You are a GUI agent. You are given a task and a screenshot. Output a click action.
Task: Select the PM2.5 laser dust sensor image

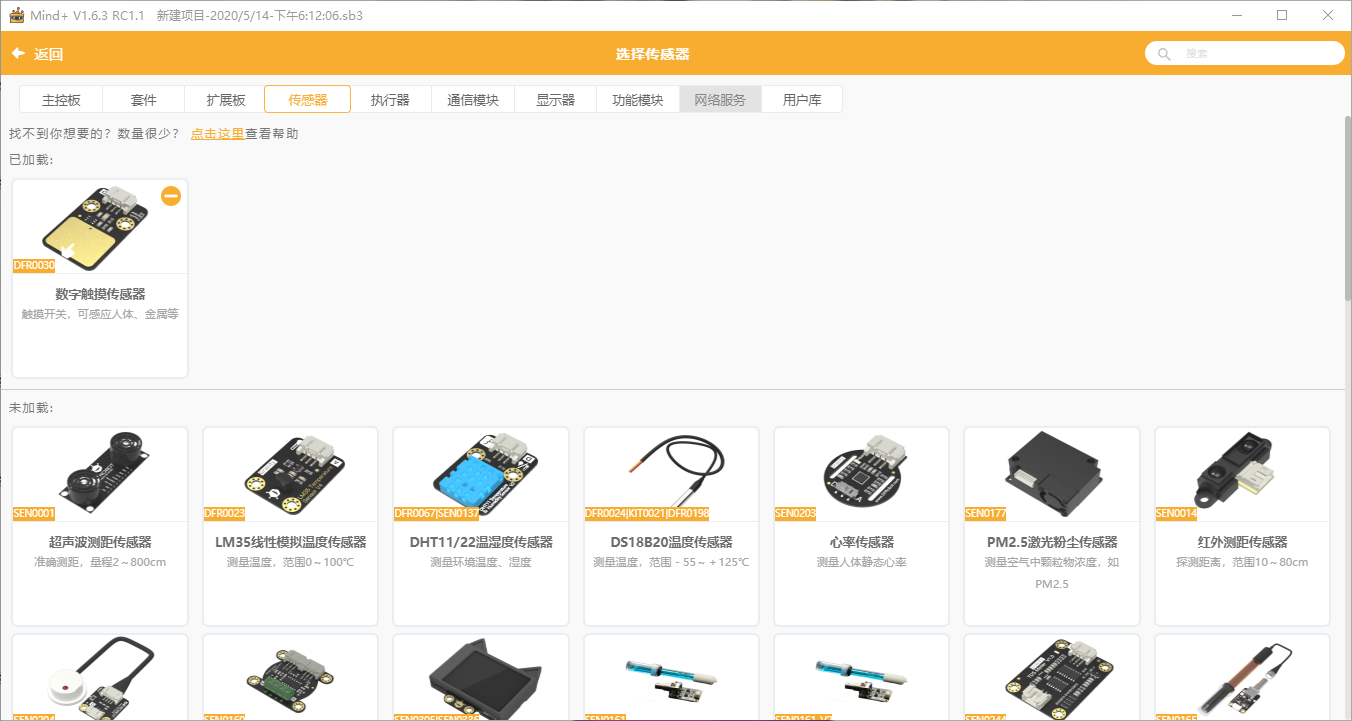point(1052,474)
